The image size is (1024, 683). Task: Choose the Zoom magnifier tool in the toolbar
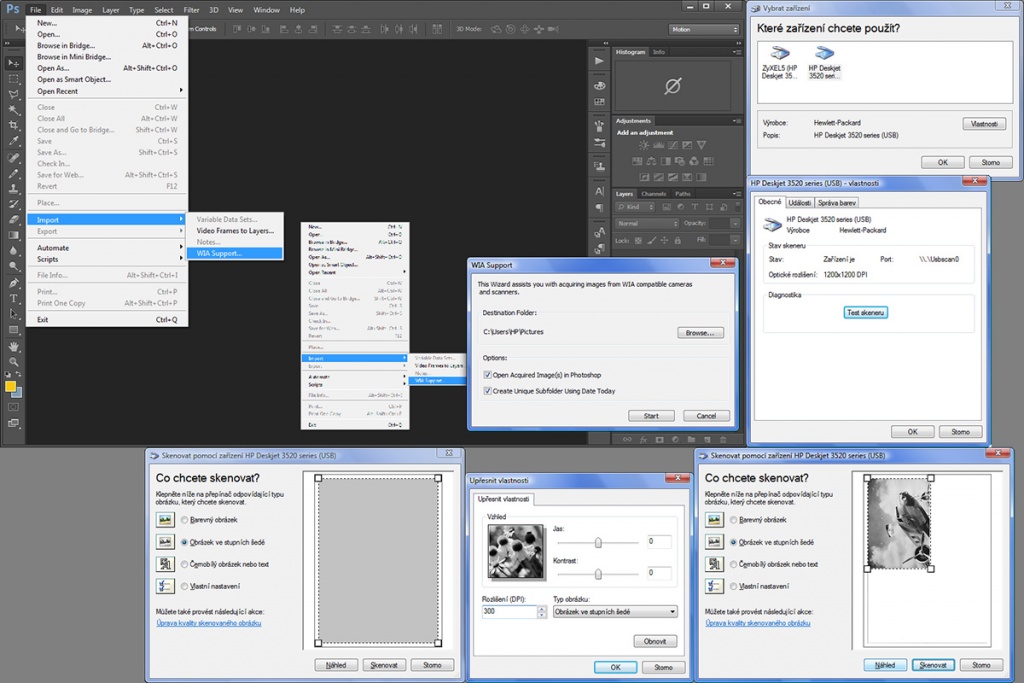coord(13,361)
